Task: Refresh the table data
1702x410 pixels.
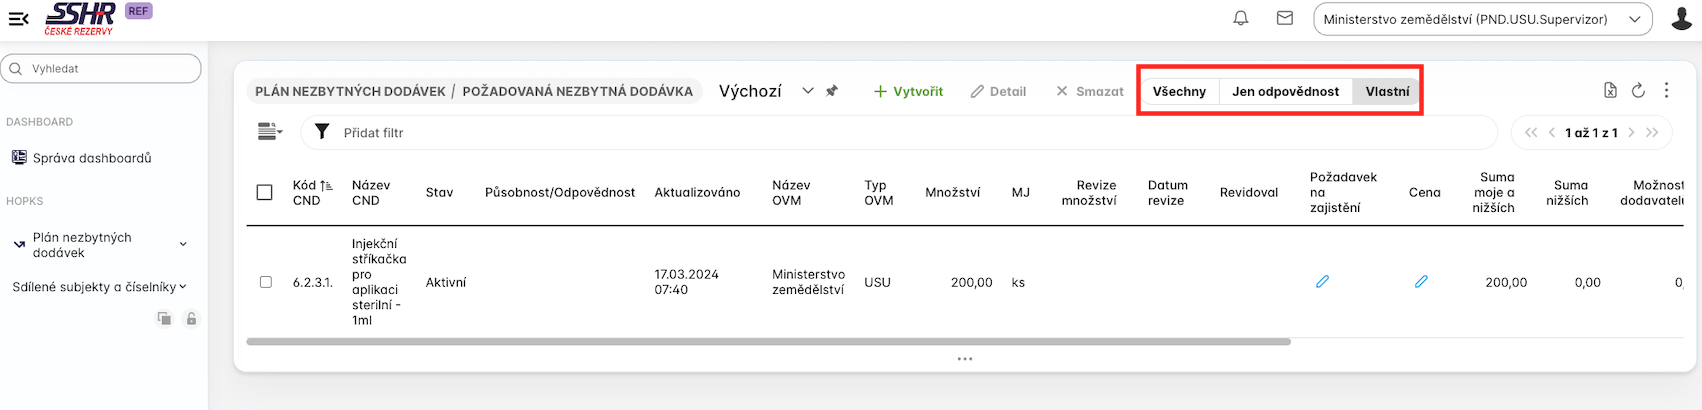Action: click(1638, 90)
